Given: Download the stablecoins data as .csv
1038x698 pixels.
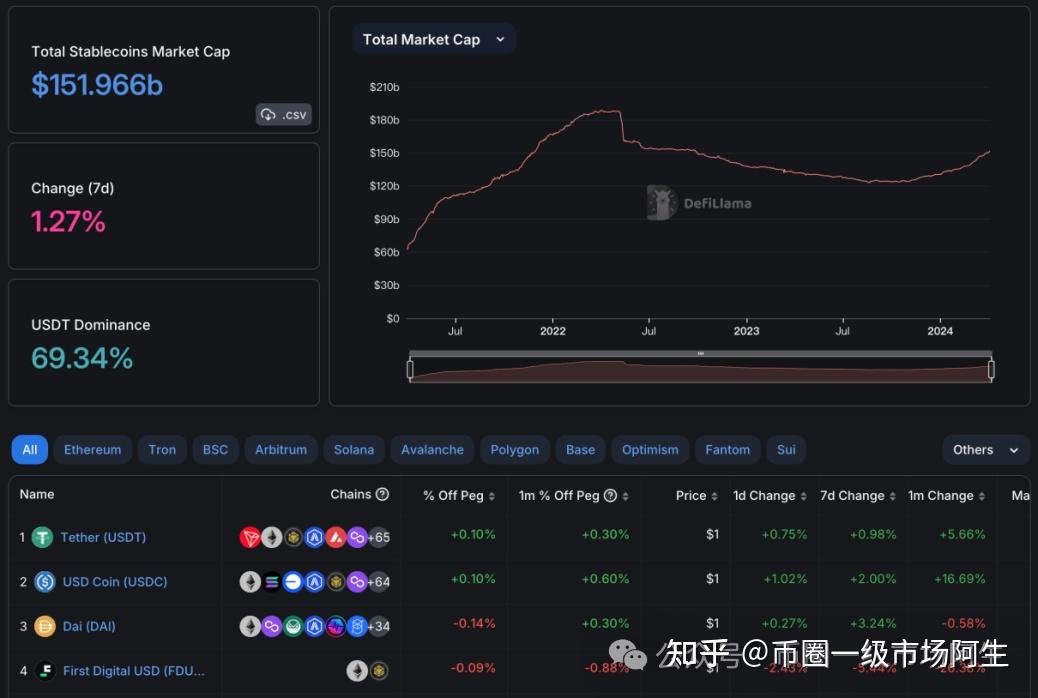Looking at the screenshot, I should point(283,115).
